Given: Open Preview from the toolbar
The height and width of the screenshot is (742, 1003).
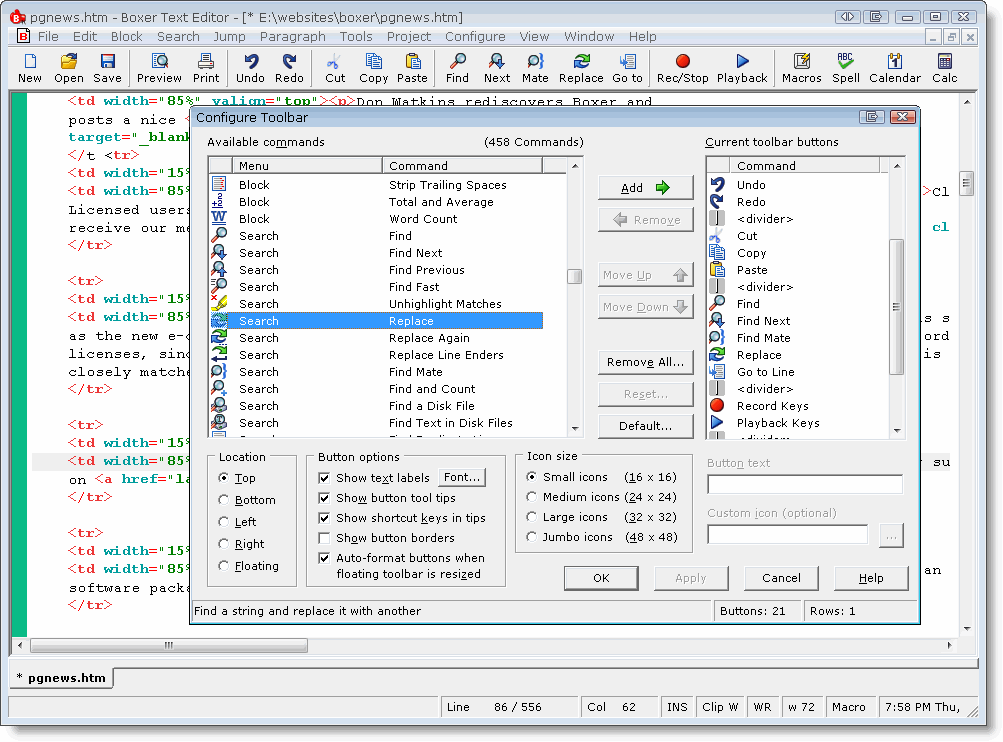Looking at the screenshot, I should pos(159,68).
